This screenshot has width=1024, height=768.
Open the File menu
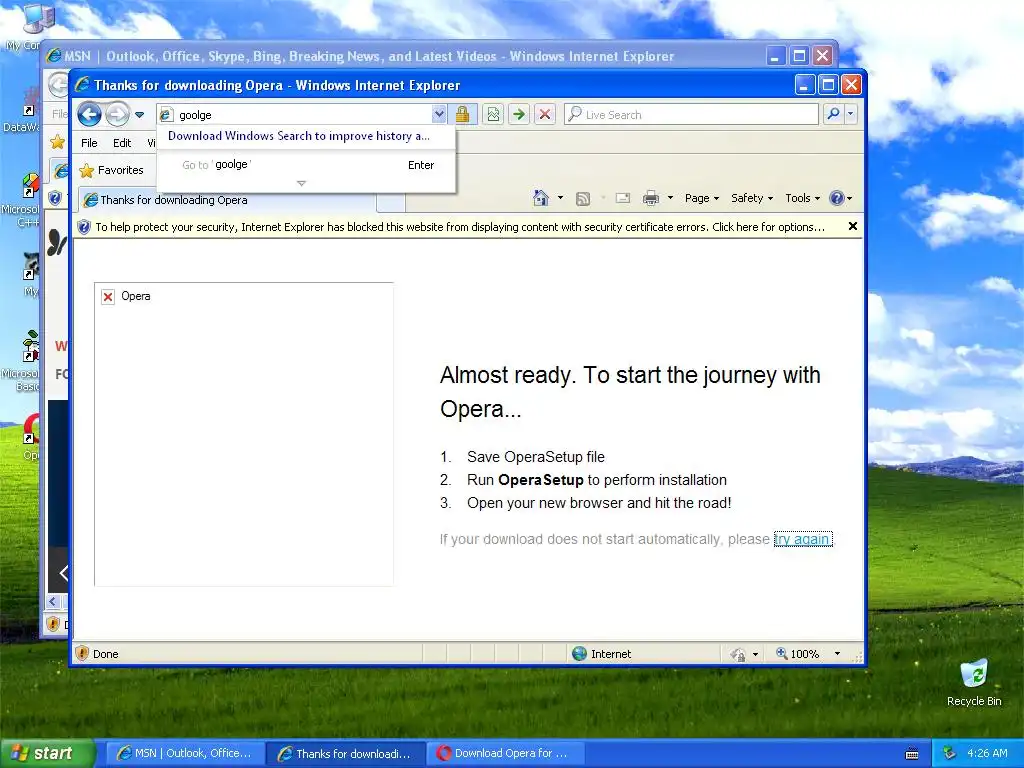click(x=89, y=143)
